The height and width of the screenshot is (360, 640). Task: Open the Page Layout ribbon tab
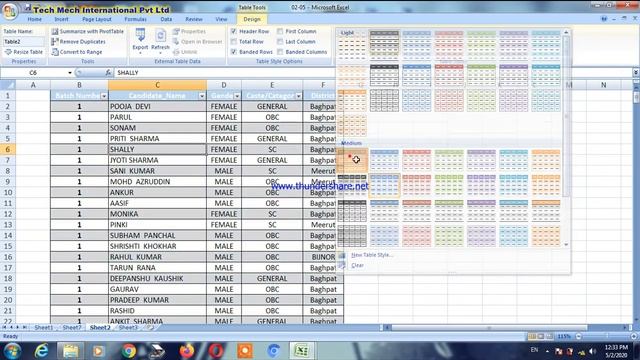point(97,19)
